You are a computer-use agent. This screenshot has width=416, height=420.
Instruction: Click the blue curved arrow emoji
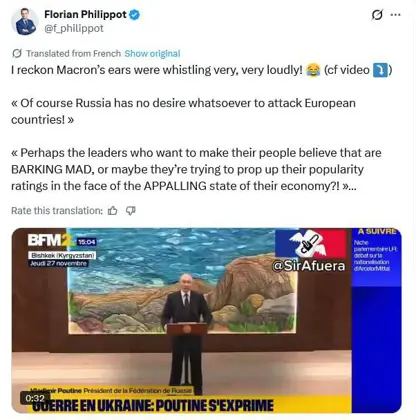tap(380, 70)
